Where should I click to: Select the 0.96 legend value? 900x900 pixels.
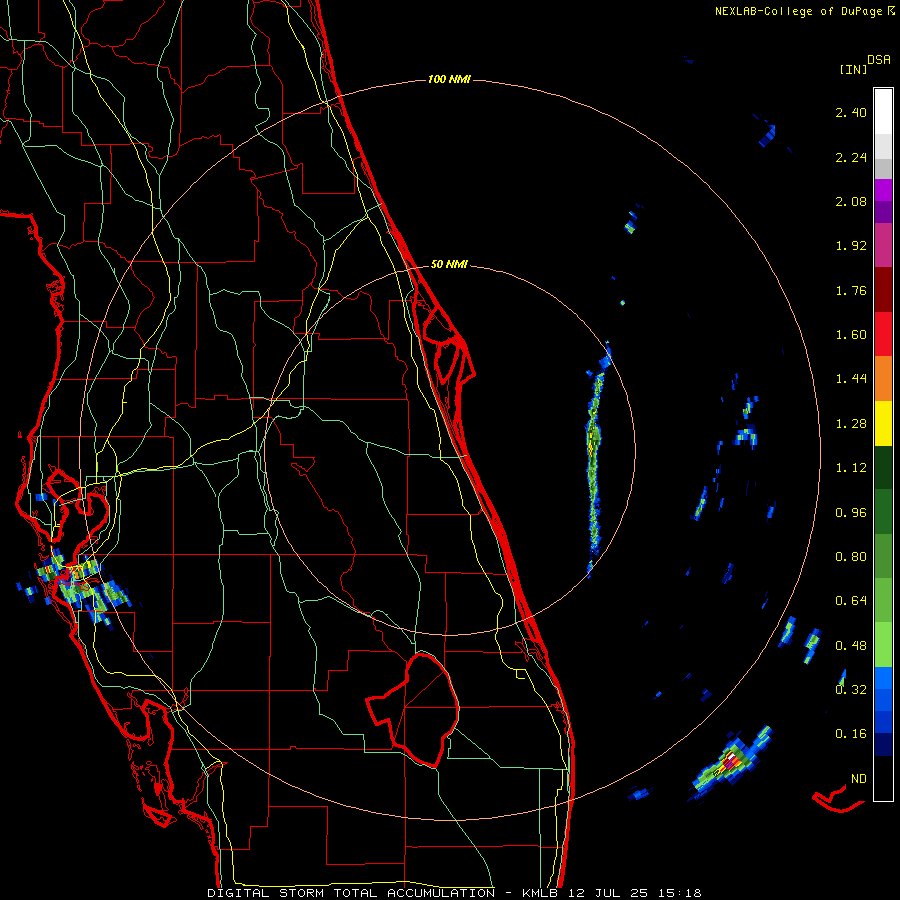[851, 513]
